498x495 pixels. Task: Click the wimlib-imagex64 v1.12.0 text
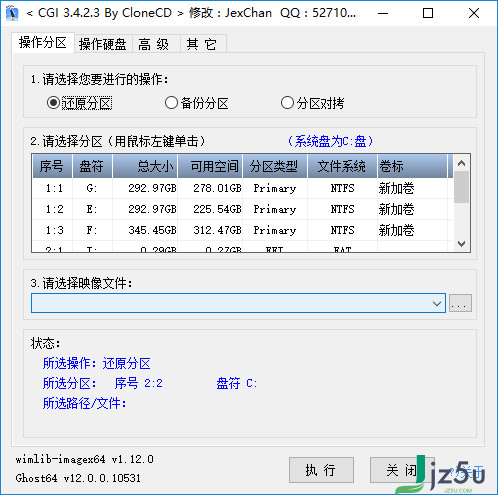pos(84,459)
